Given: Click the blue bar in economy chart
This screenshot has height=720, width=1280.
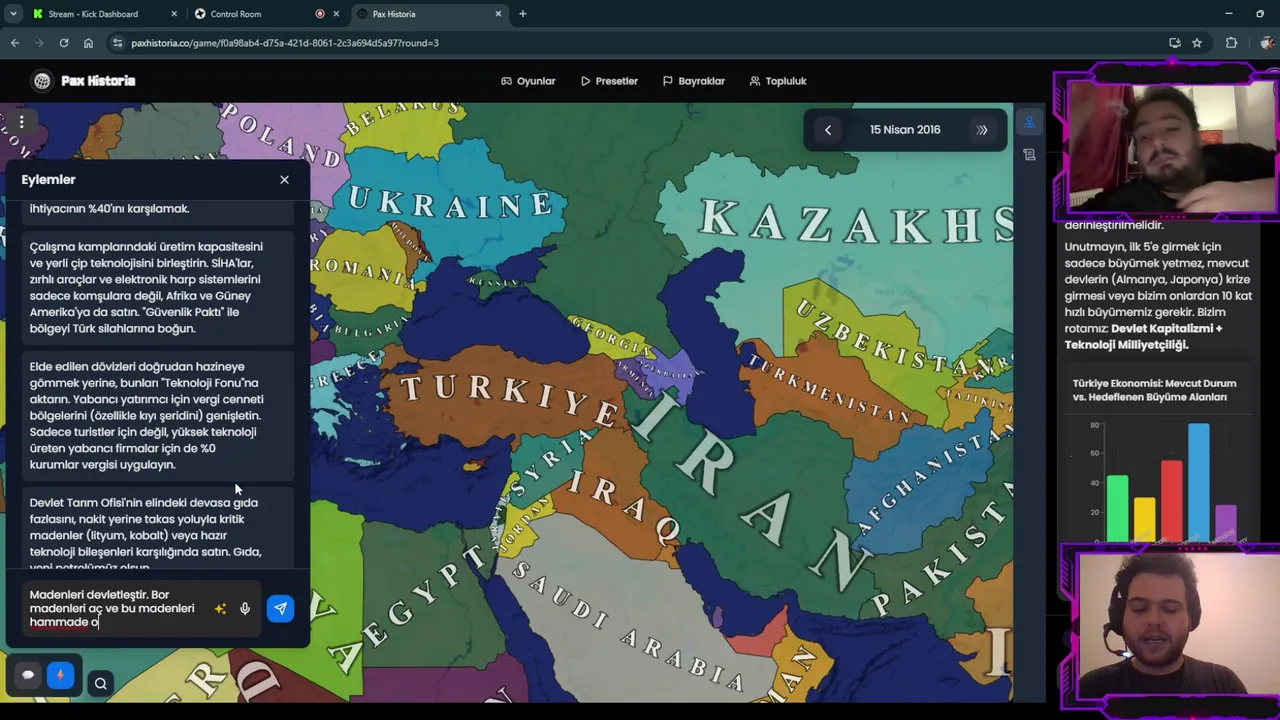Looking at the screenshot, I should 1198,482.
